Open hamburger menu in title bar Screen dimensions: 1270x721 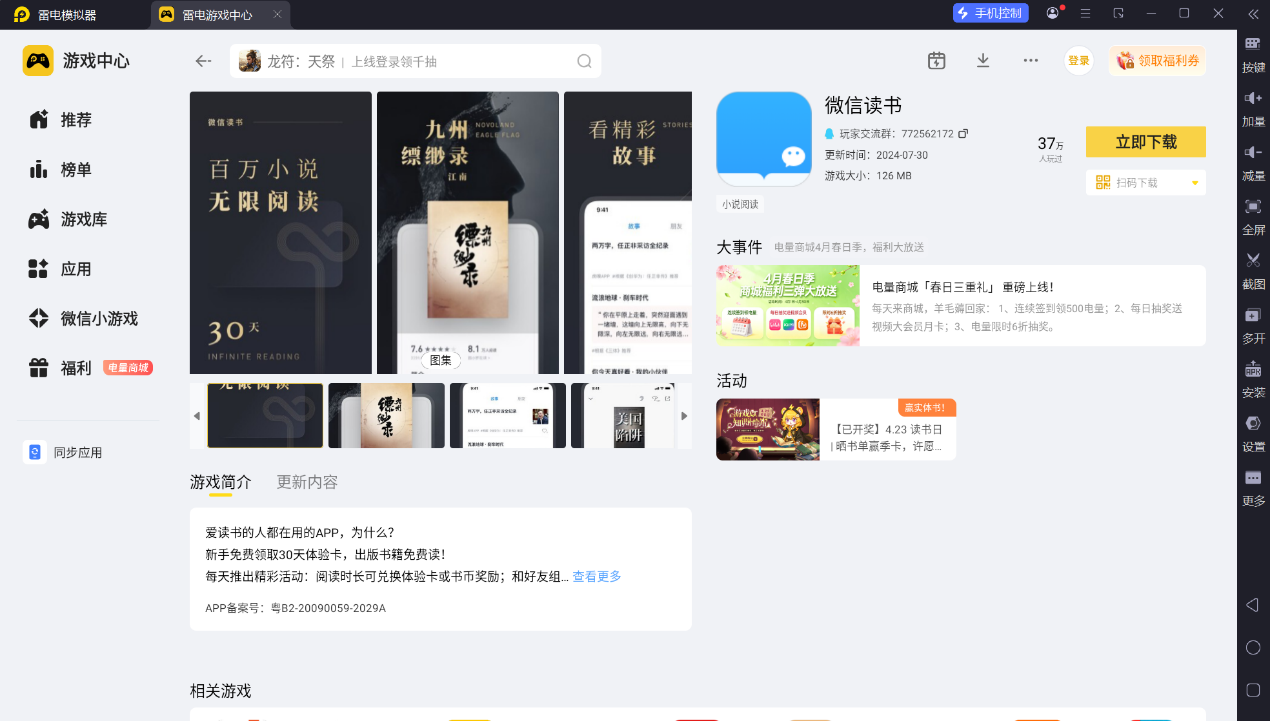tap(1085, 13)
